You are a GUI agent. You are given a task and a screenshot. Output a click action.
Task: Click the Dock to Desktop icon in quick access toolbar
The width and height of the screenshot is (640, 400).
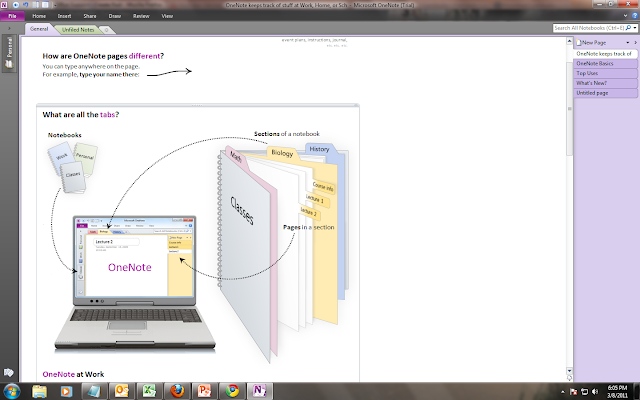(x=36, y=5)
